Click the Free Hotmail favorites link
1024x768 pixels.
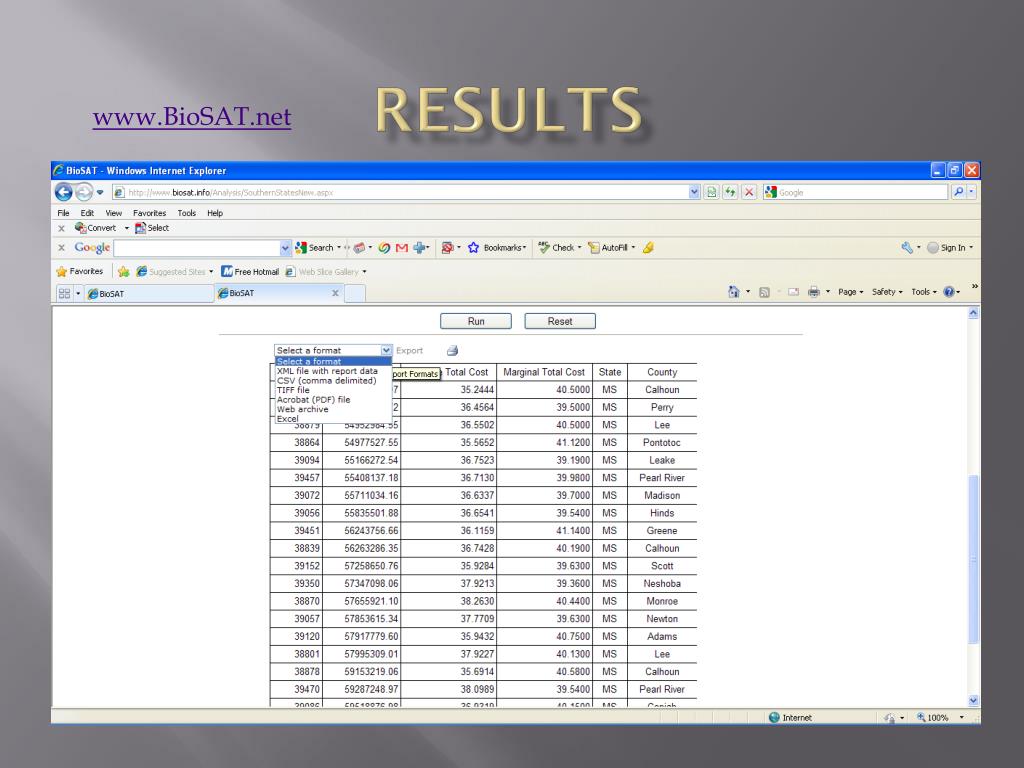250,272
